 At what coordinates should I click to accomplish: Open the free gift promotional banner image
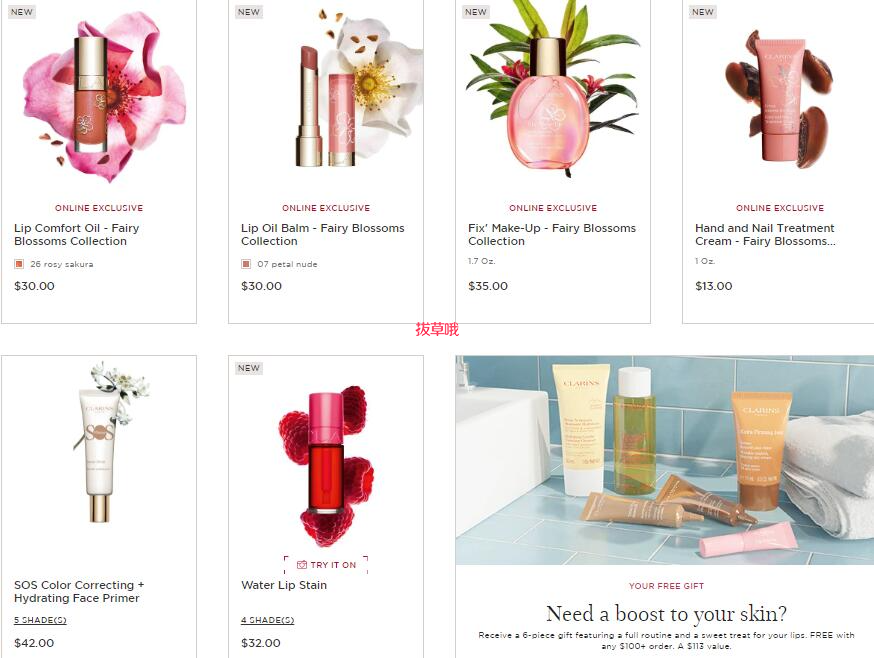coord(664,460)
